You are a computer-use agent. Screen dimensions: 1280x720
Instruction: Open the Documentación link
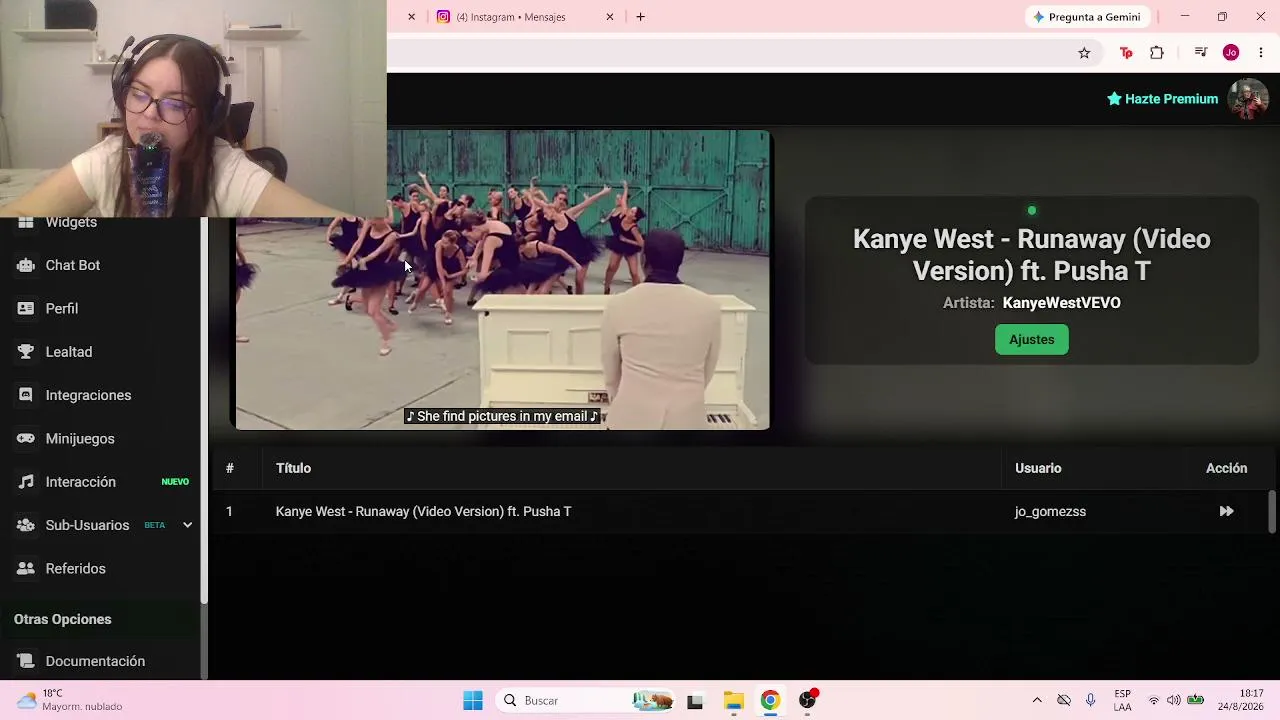pos(95,661)
